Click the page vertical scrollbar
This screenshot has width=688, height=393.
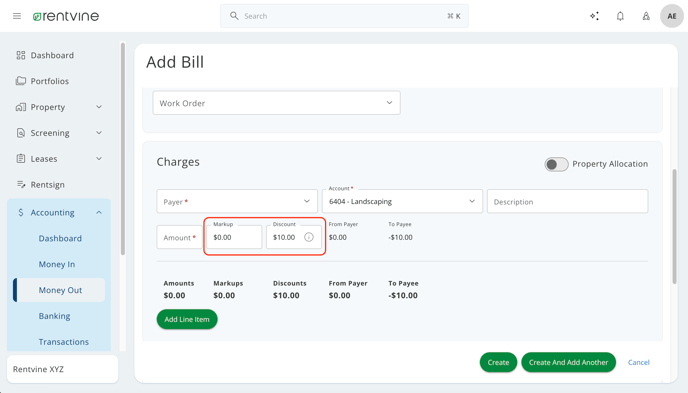pos(675,226)
